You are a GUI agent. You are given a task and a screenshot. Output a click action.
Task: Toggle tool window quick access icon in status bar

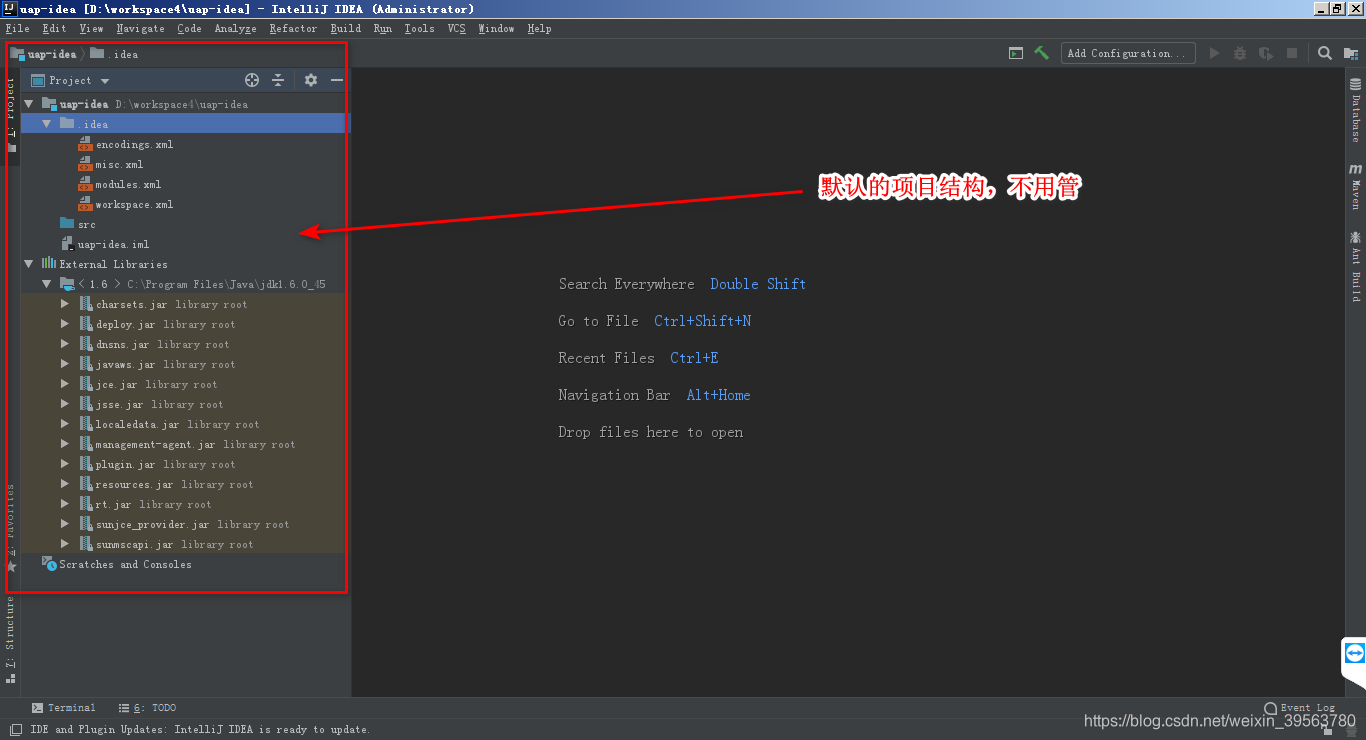[x=15, y=729]
